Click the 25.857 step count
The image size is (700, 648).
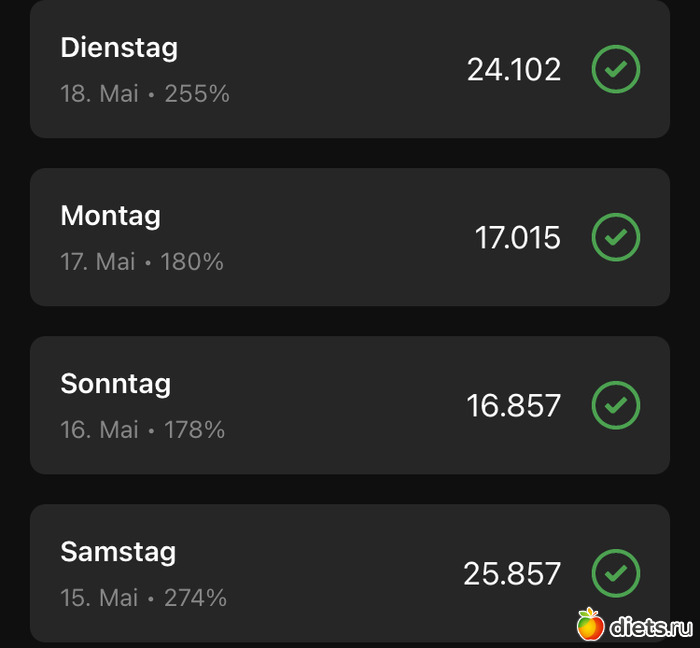(511, 574)
